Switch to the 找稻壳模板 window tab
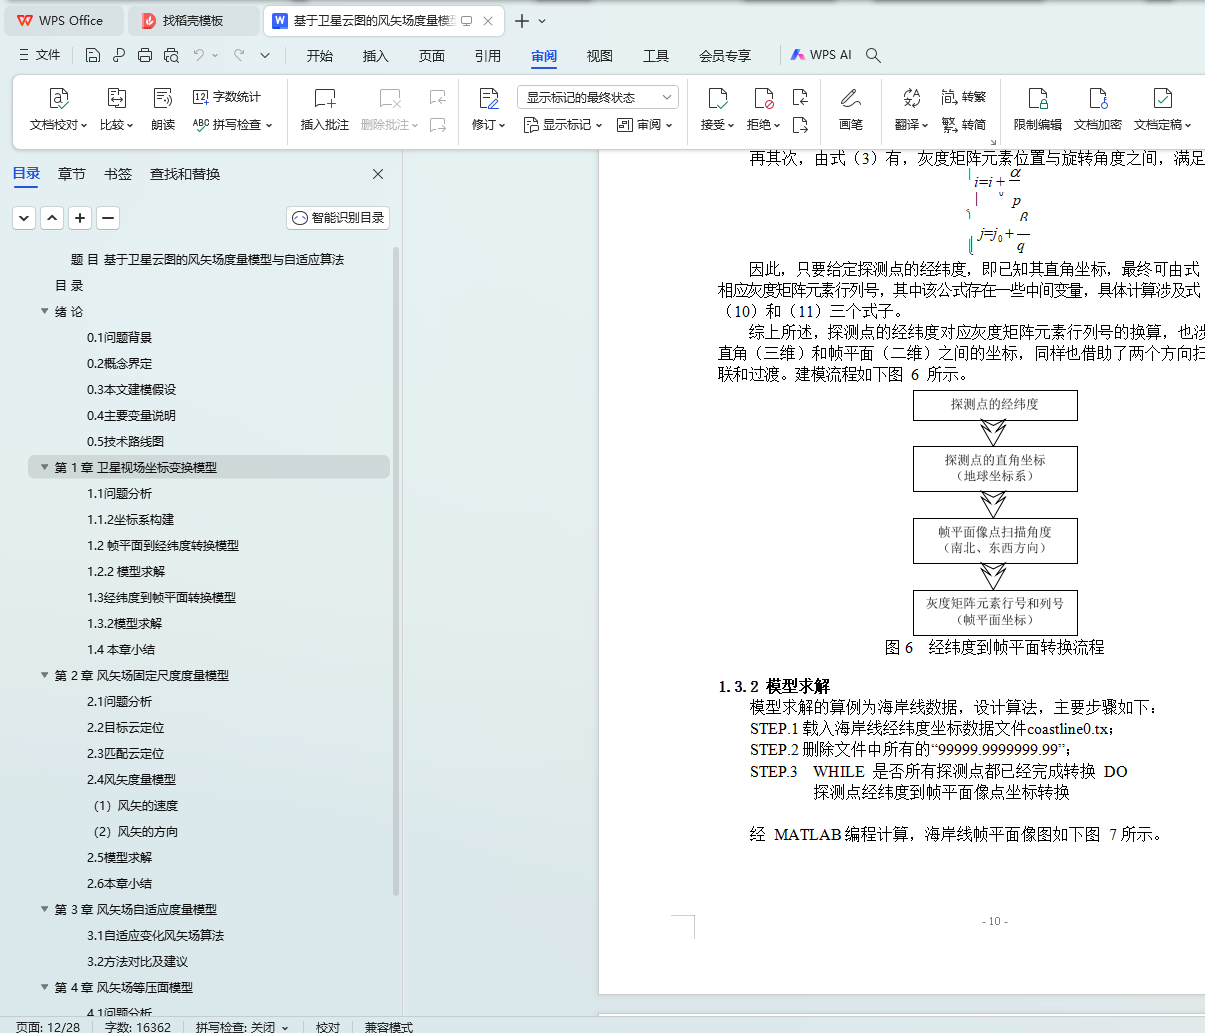1205x1033 pixels. tap(194, 20)
